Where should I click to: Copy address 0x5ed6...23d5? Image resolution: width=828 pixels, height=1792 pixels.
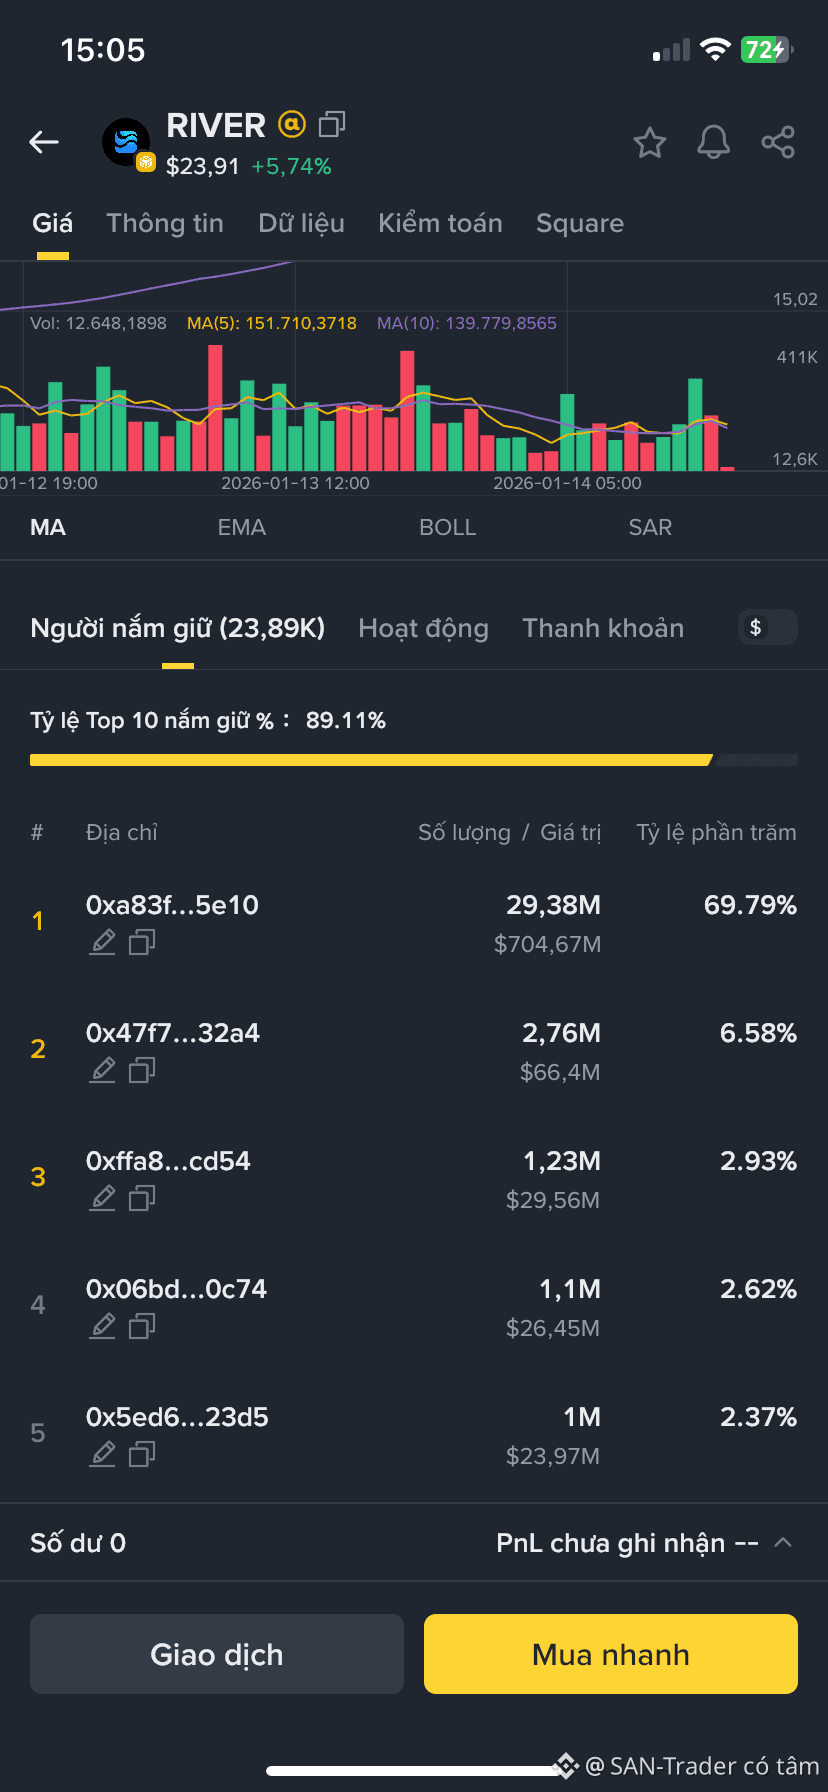pyautogui.click(x=142, y=1454)
